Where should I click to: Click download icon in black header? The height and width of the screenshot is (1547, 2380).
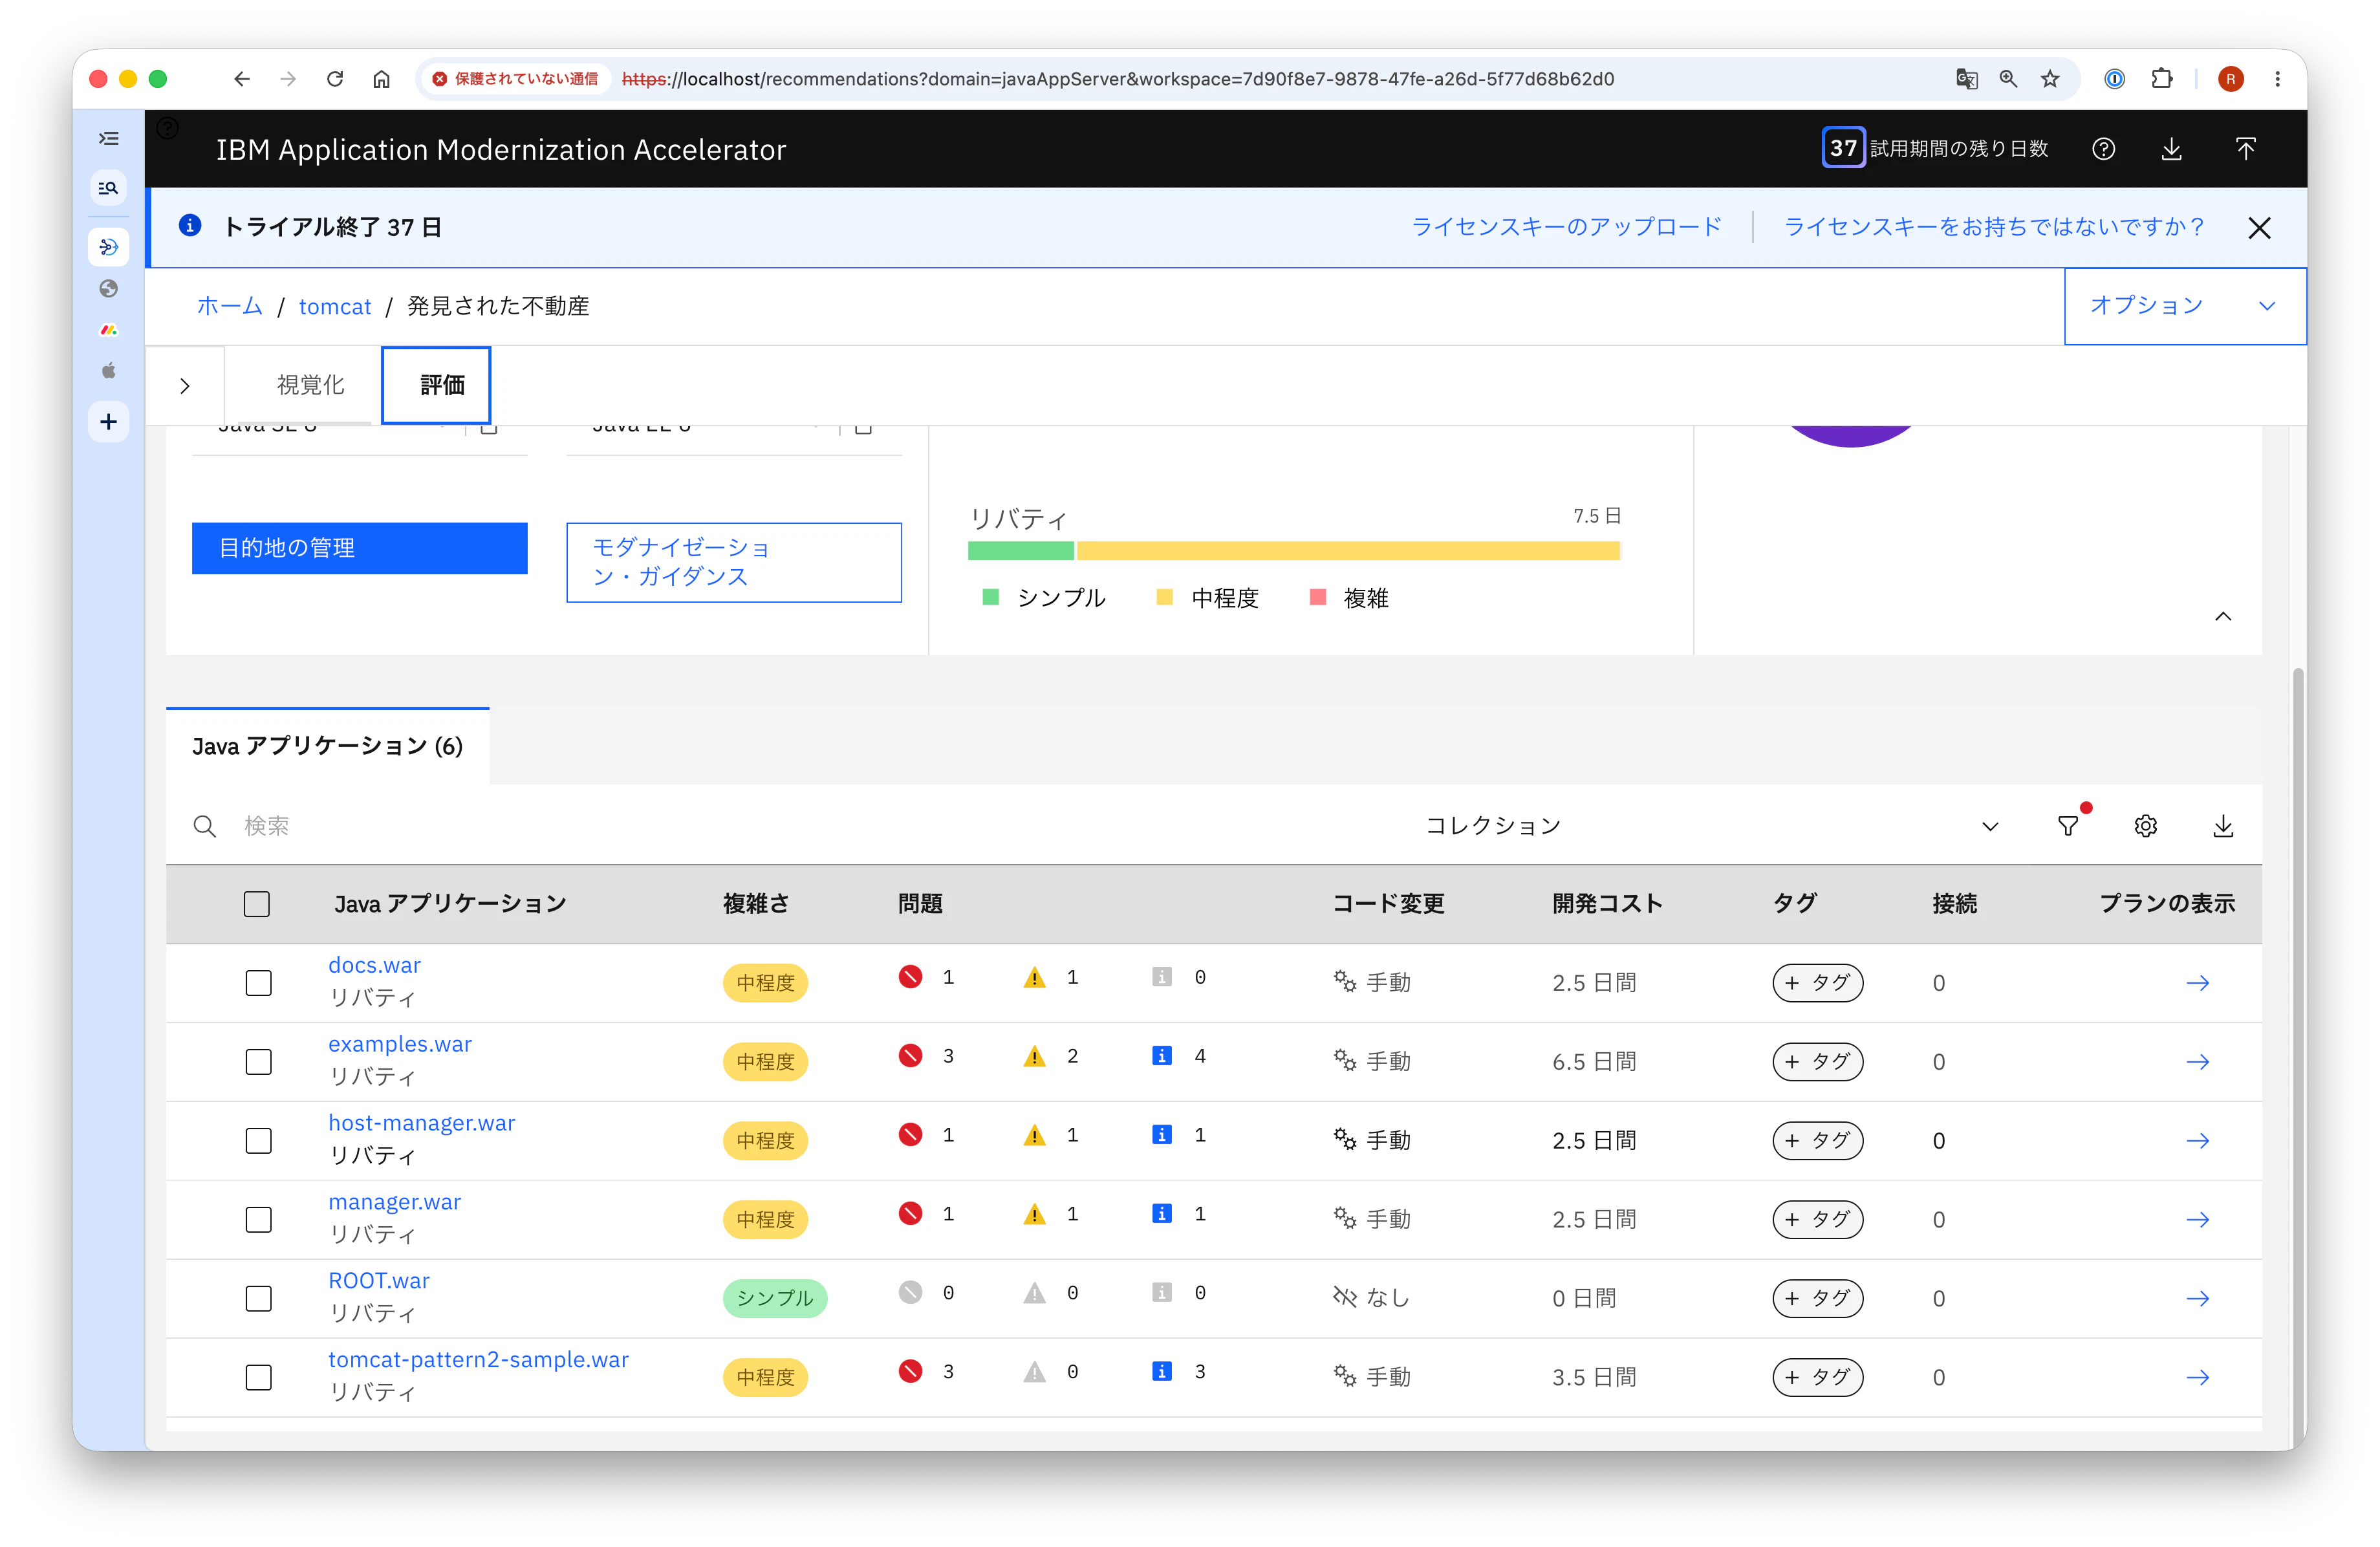point(2171,149)
